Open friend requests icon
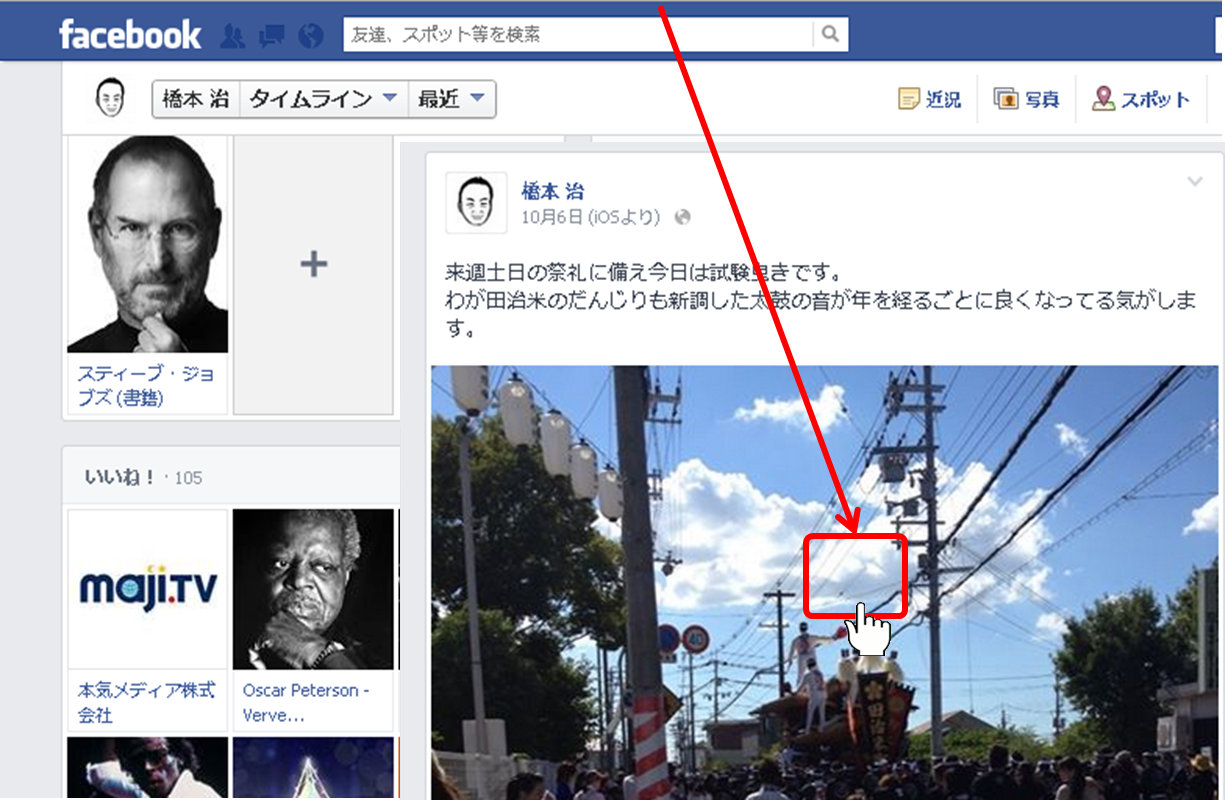Viewport: 1225px width, 800px height. pos(232,36)
